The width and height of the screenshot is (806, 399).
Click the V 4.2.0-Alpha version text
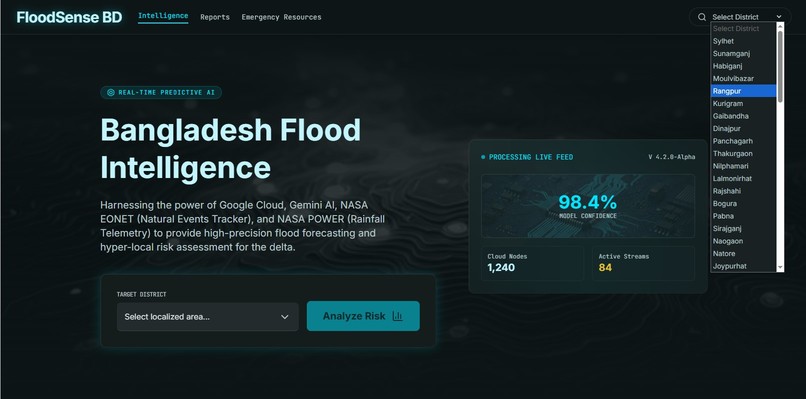click(672, 157)
